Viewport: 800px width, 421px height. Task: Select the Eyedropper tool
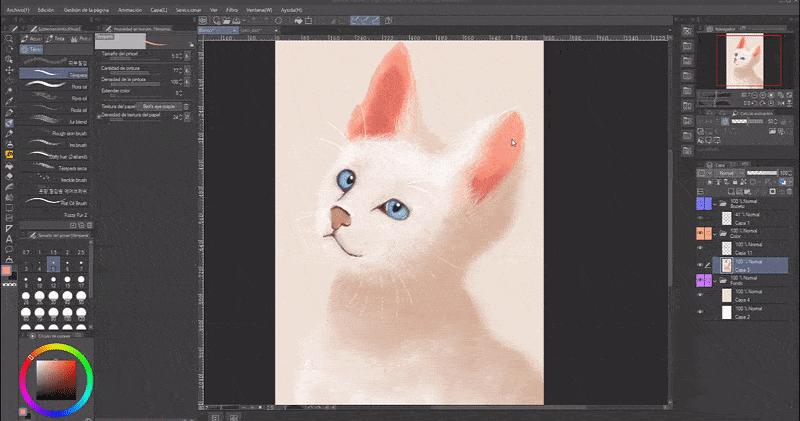[x=9, y=102]
